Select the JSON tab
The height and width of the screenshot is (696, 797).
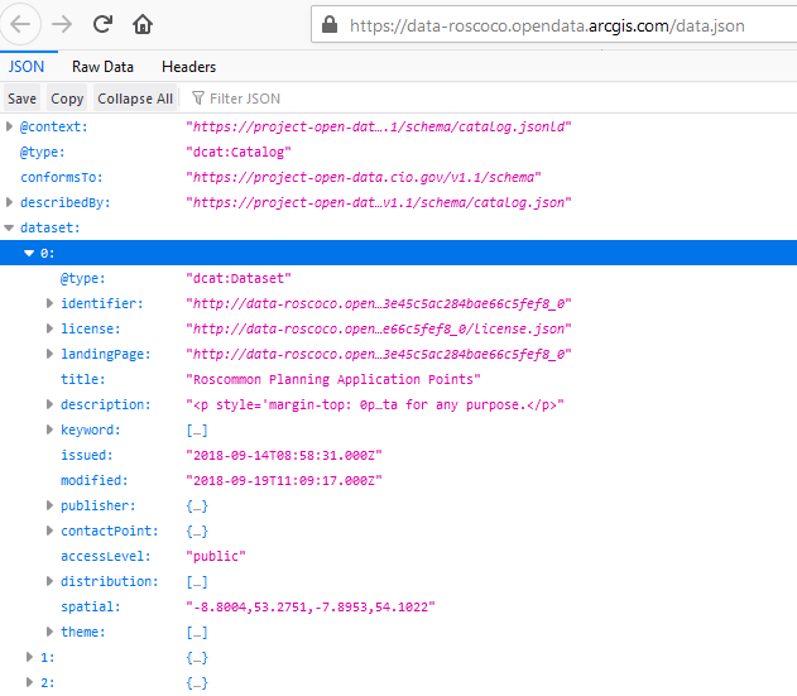[26, 67]
